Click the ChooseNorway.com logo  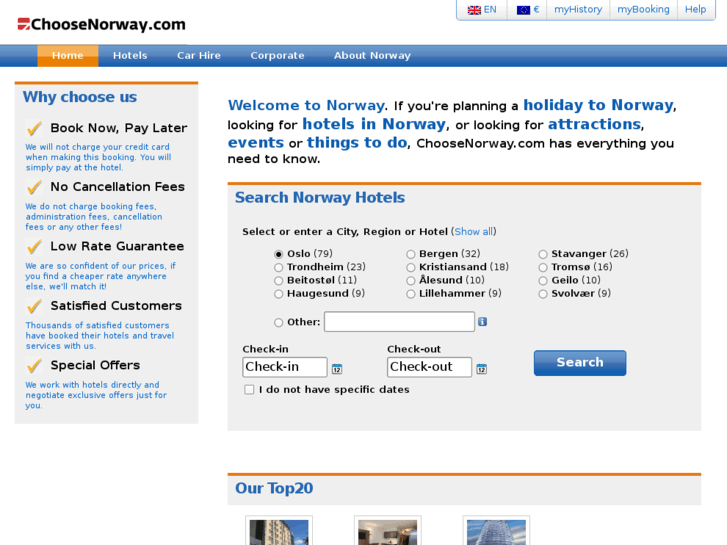pos(102,24)
